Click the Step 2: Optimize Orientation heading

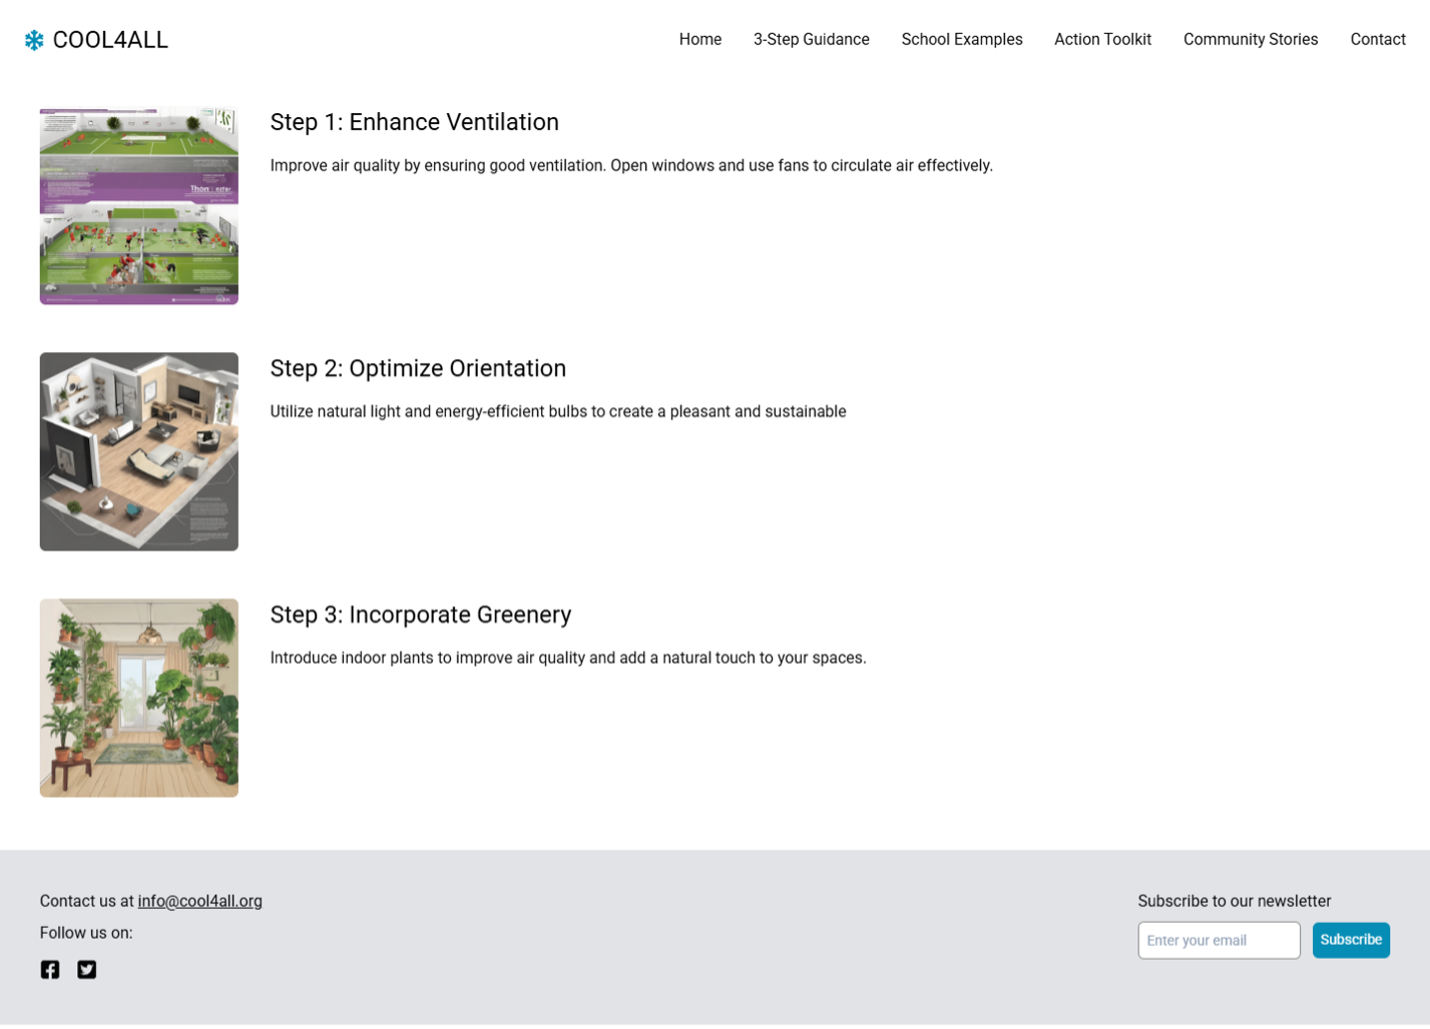418,368
